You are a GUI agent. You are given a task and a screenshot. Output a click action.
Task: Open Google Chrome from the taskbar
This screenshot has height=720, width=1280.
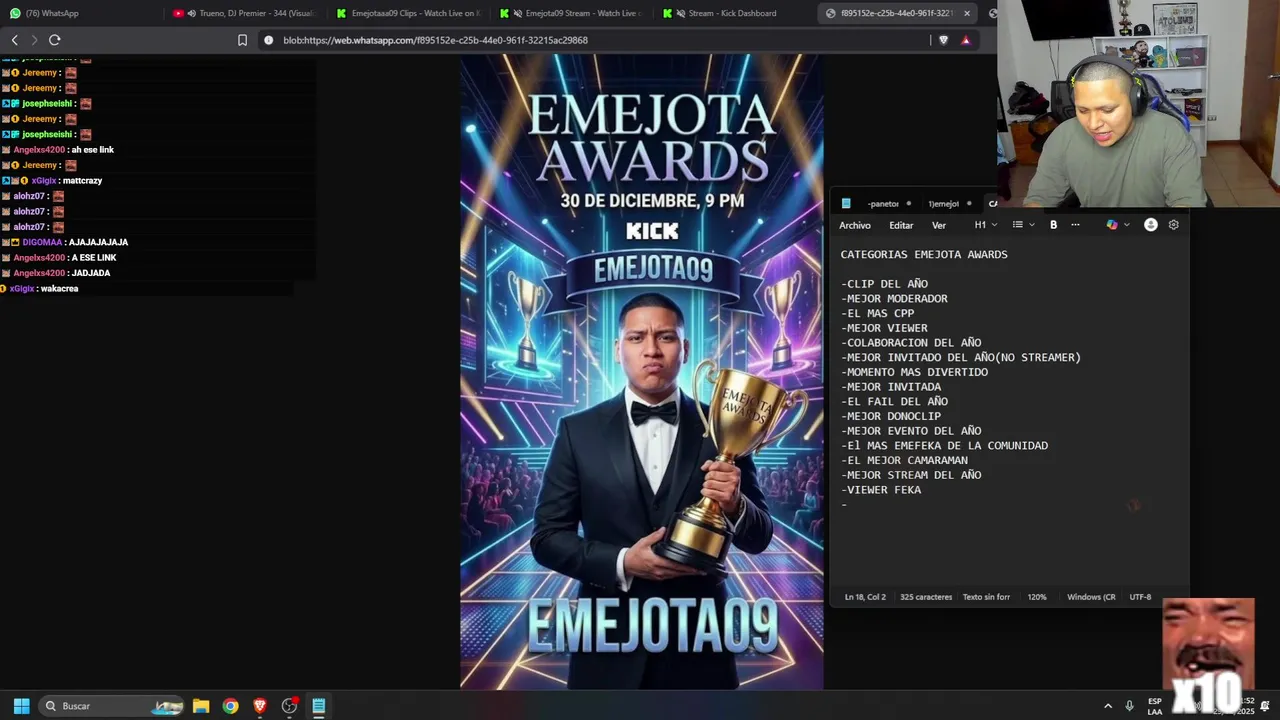point(231,706)
